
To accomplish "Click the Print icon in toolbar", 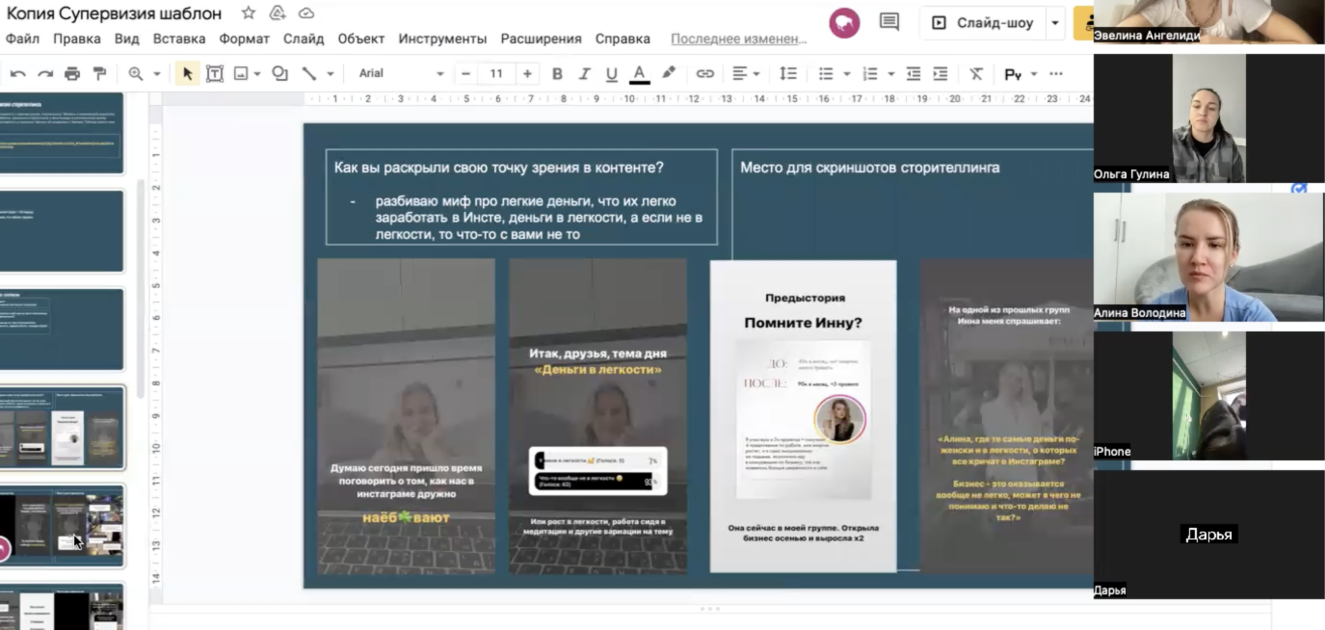I will pos(72,74).
